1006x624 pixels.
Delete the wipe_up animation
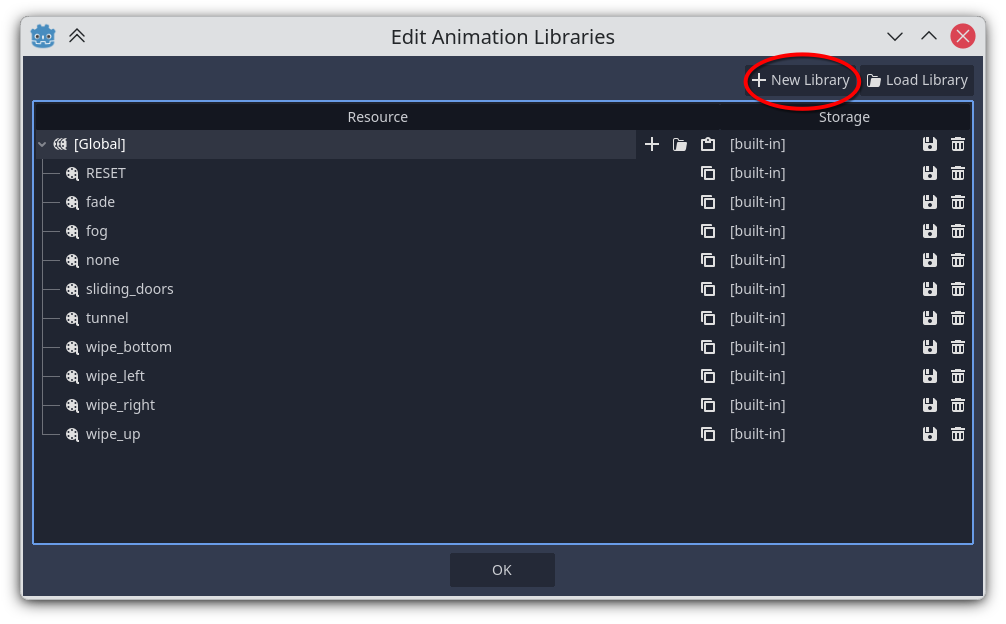point(957,433)
